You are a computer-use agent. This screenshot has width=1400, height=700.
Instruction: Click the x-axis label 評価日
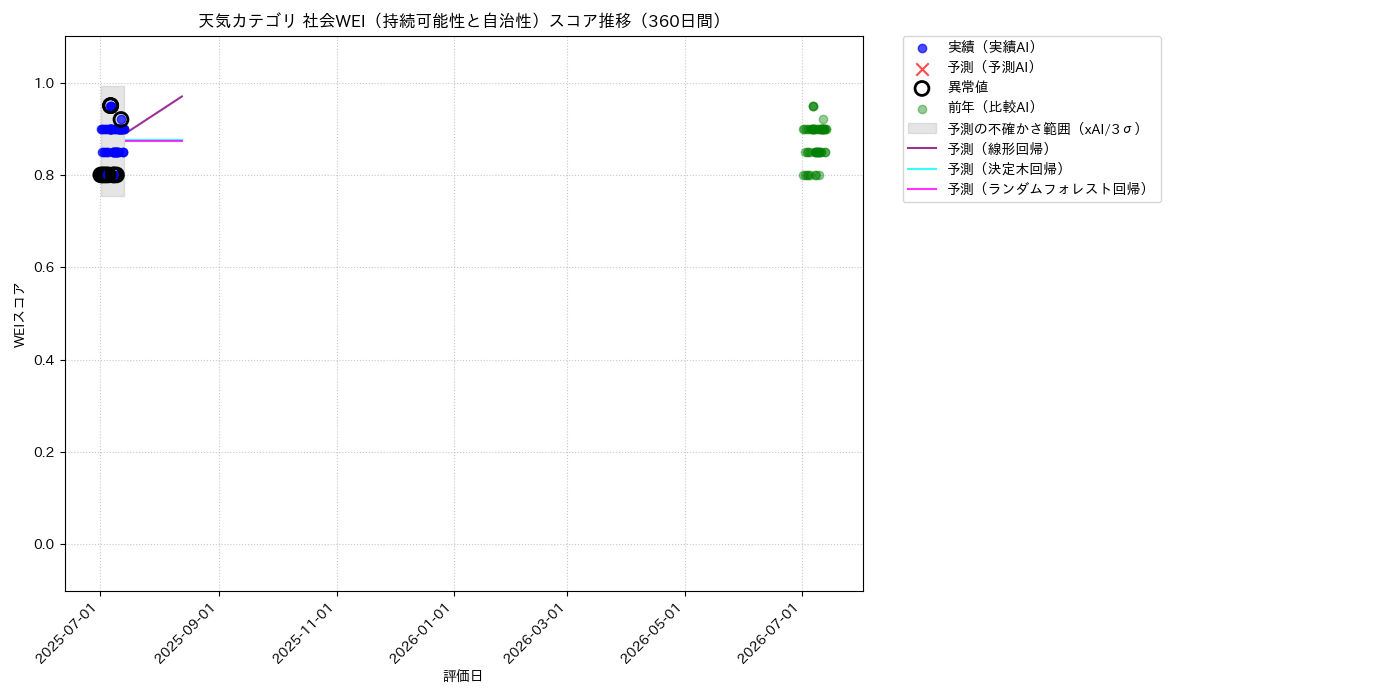[463, 677]
